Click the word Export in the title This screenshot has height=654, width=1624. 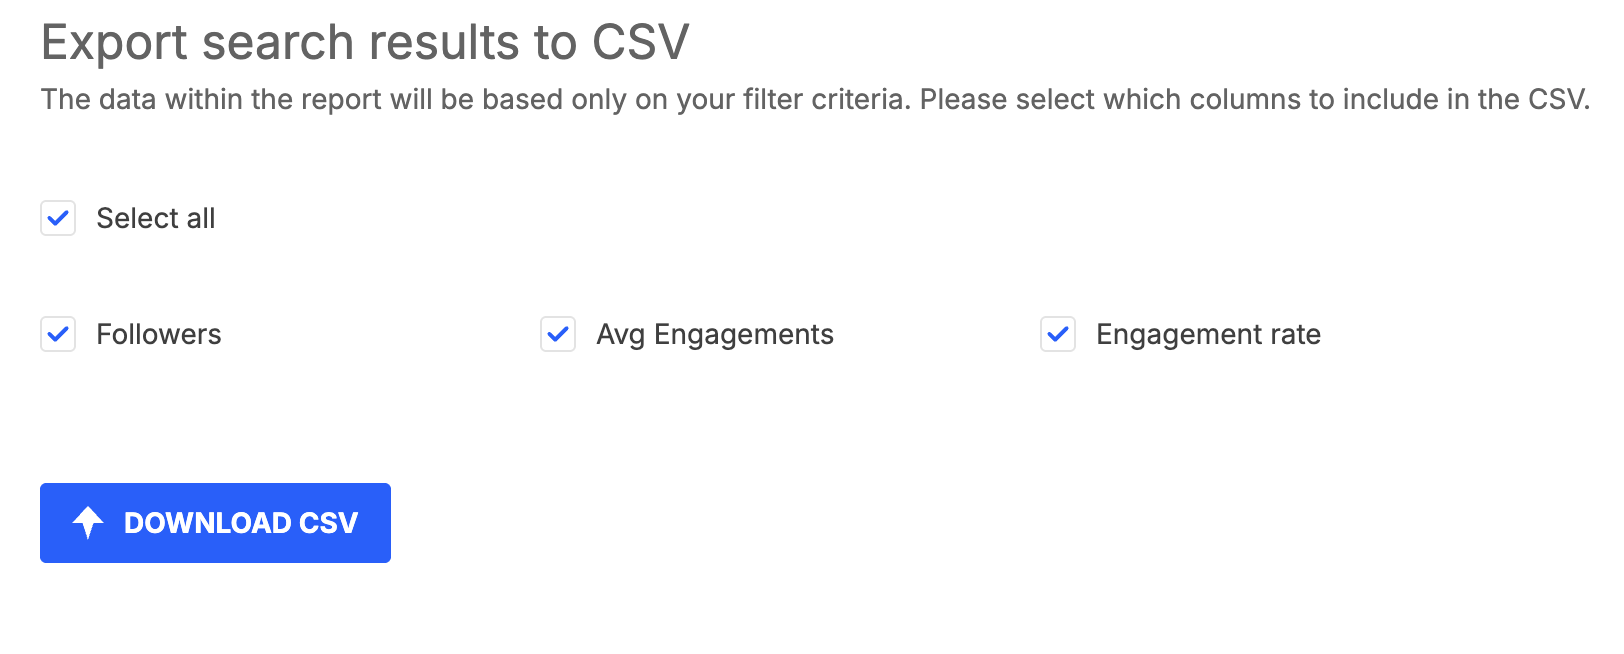pyautogui.click(x=114, y=44)
